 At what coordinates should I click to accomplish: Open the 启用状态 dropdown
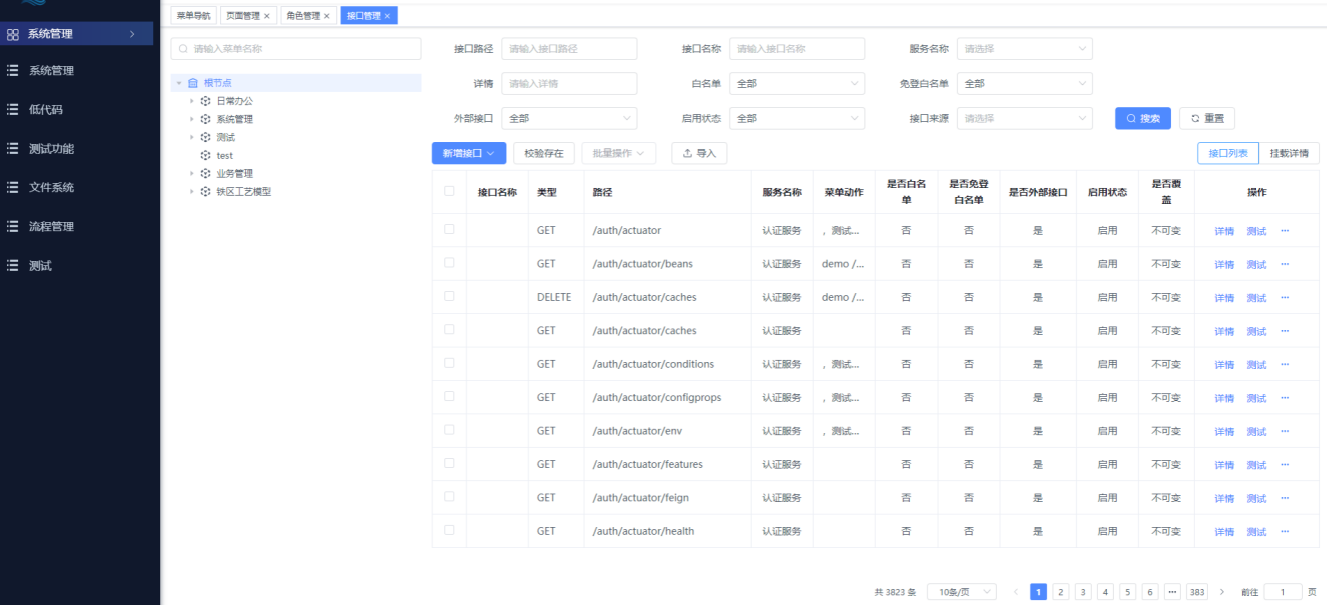click(796, 118)
